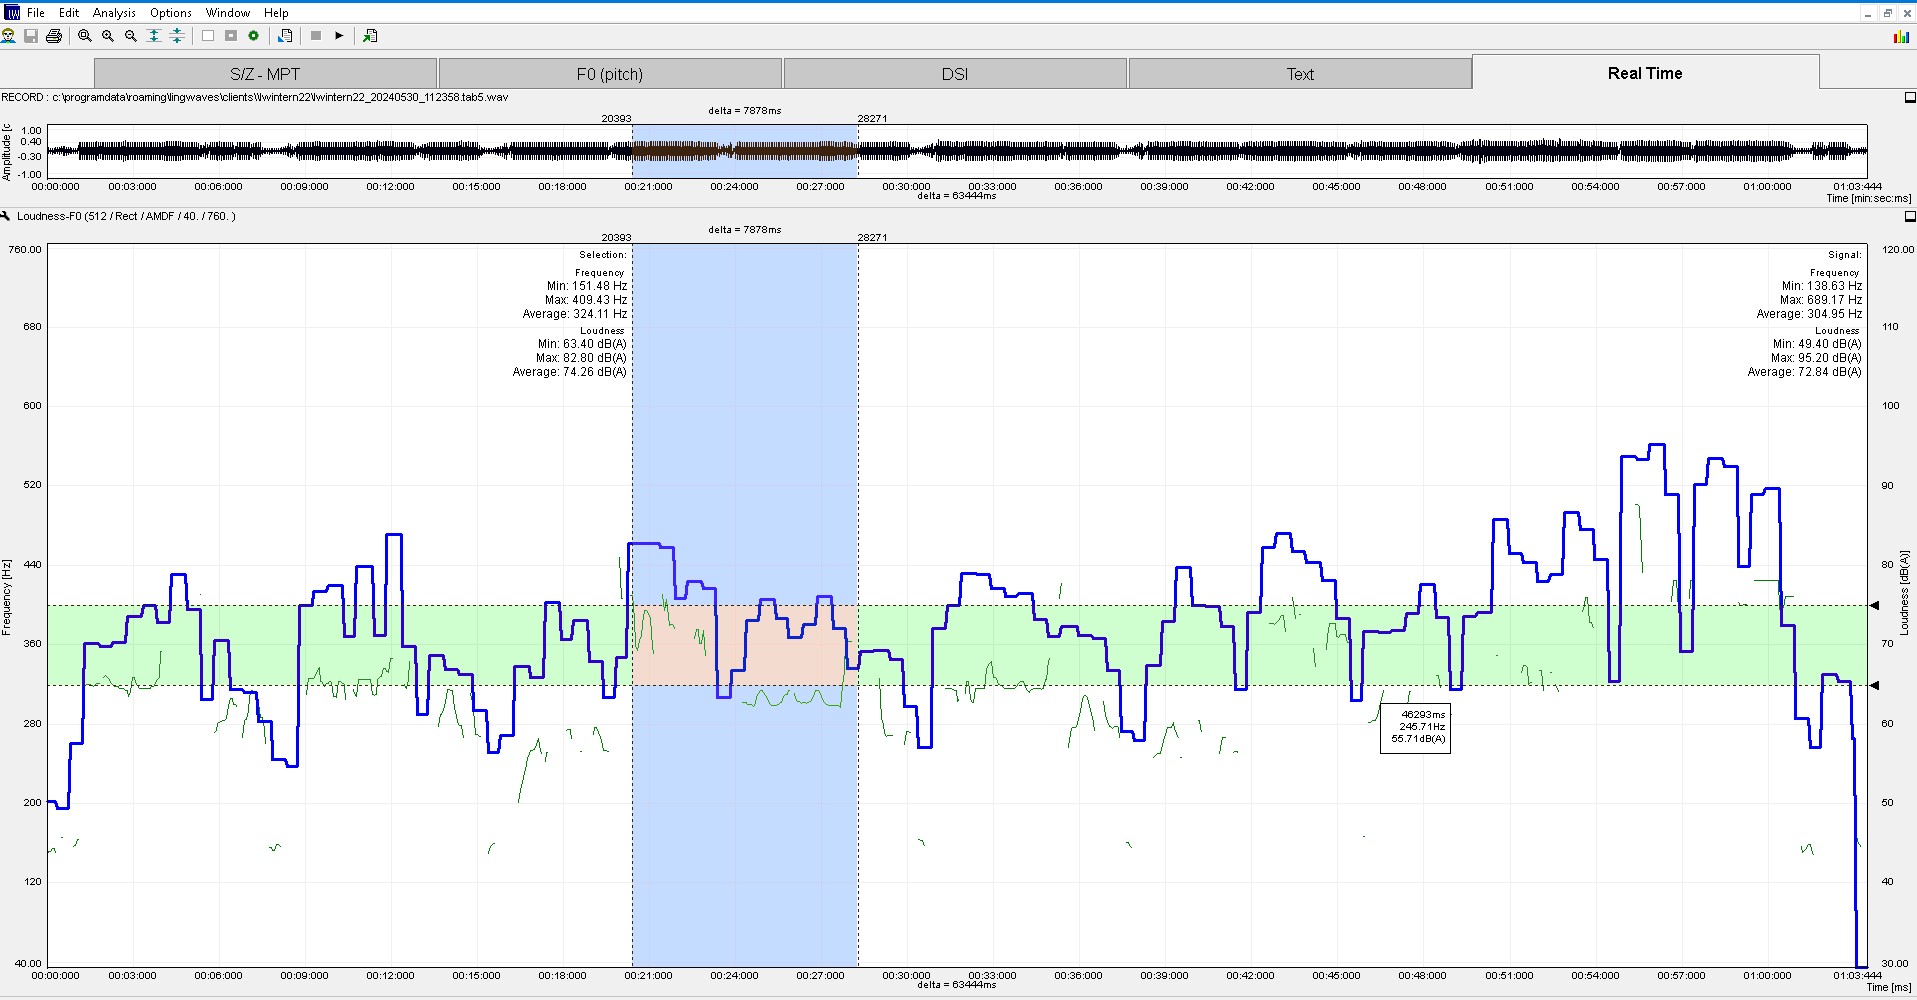Click the printer icon in toolbar

click(54, 36)
